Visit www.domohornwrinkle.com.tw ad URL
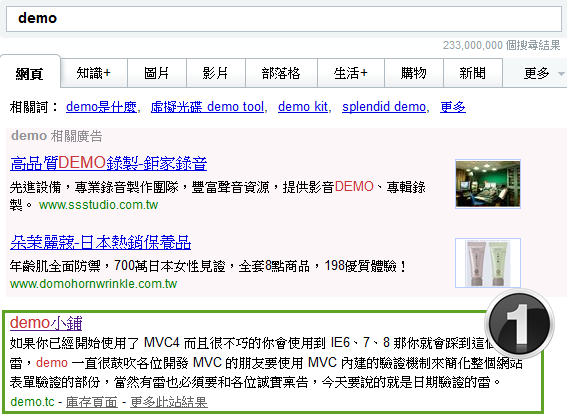This screenshot has height=416, width=567. point(94,284)
